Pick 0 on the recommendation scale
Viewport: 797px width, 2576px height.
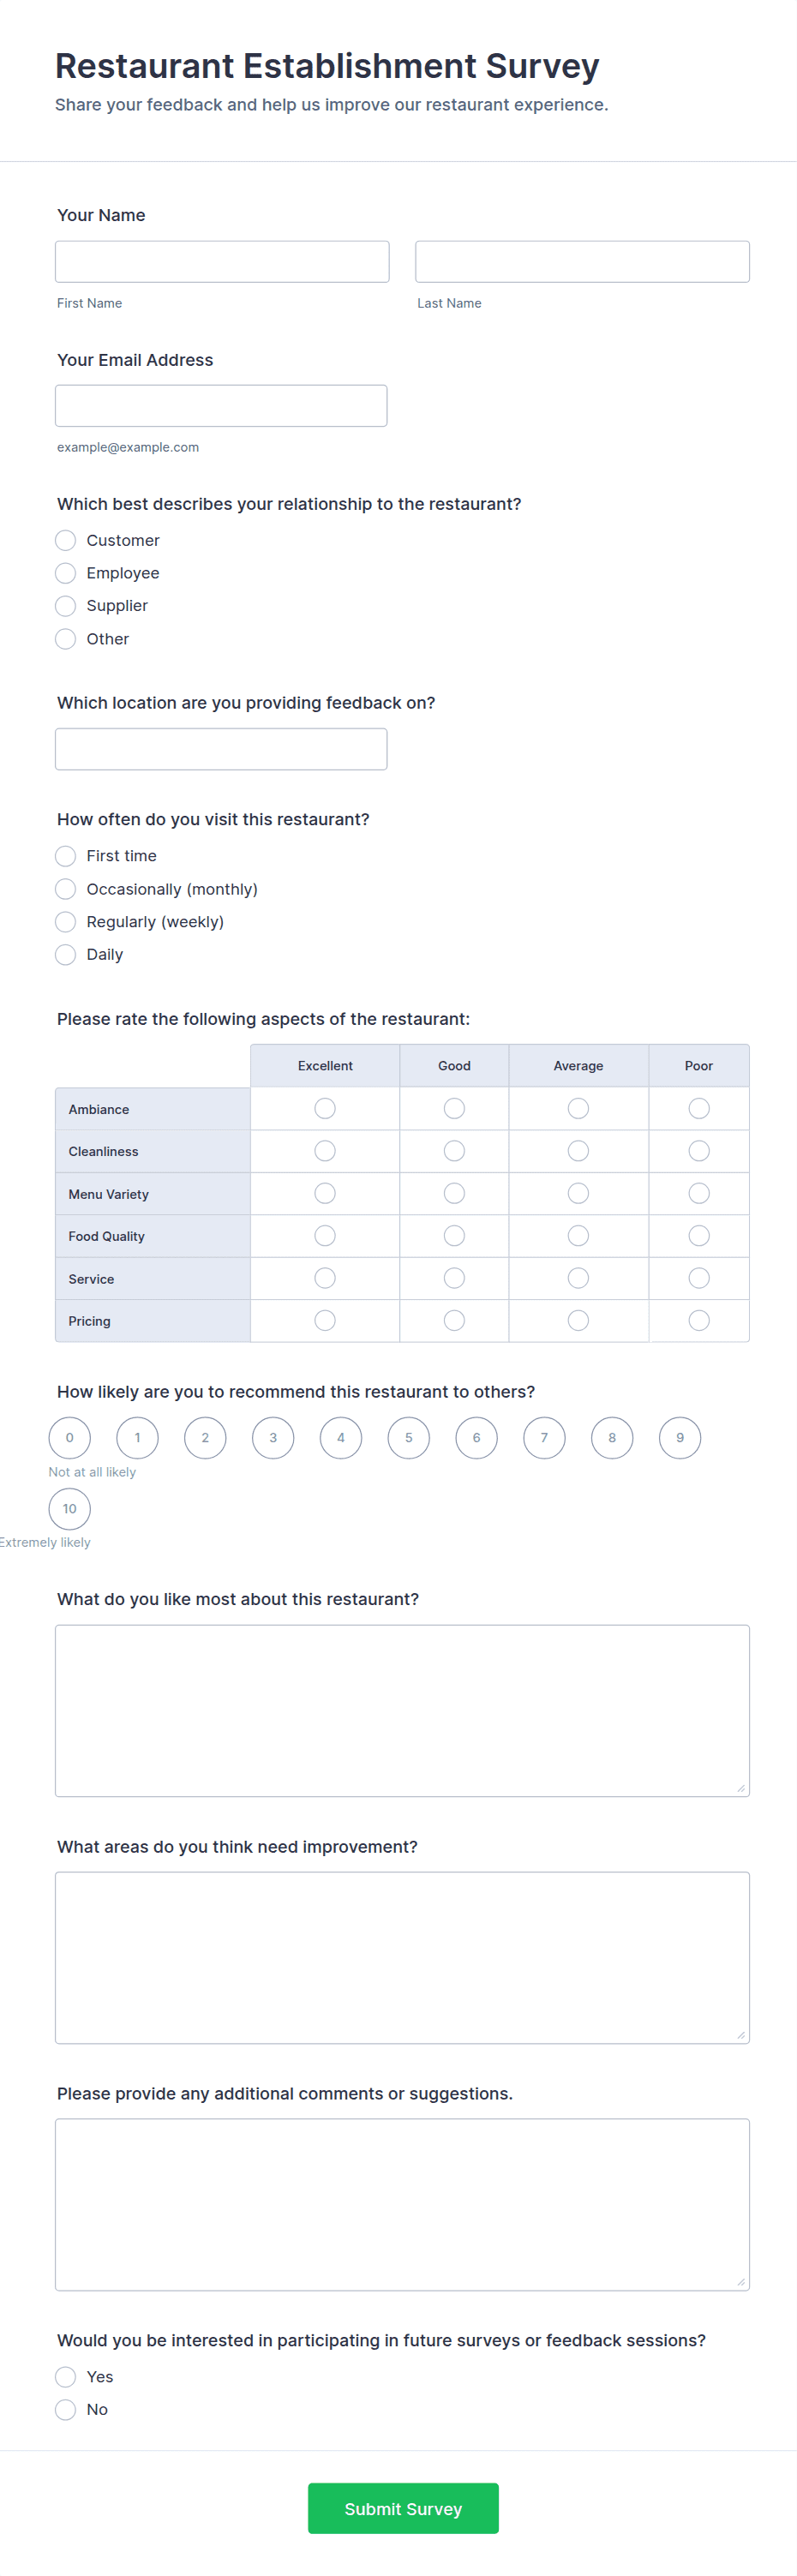[70, 1438]
